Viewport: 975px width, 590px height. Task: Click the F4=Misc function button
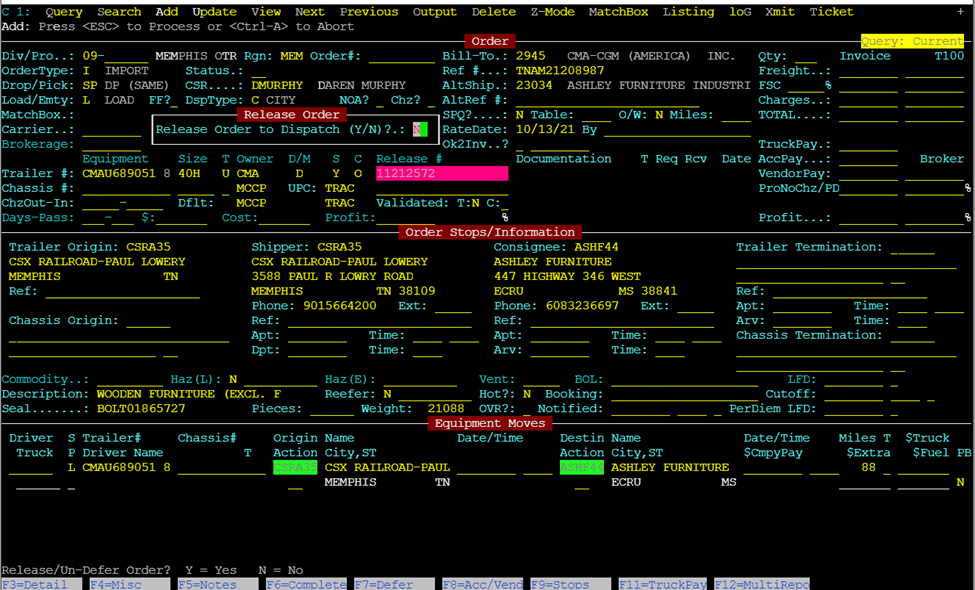coord(129,584)
